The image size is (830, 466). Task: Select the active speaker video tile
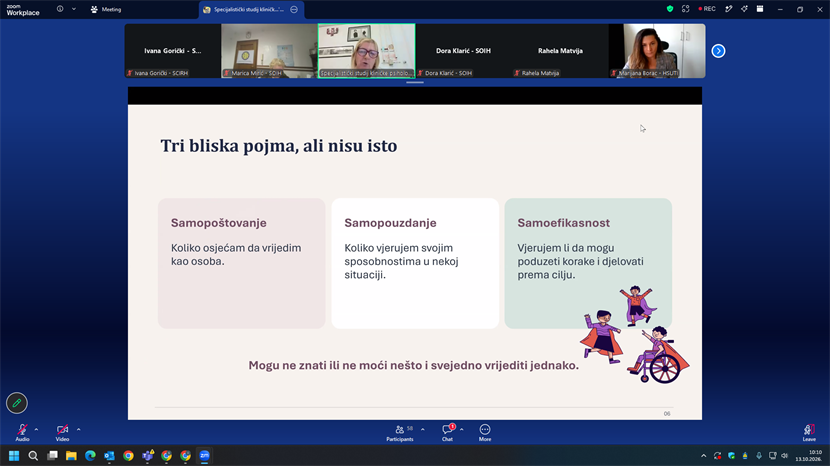click(x=366, y=51)
